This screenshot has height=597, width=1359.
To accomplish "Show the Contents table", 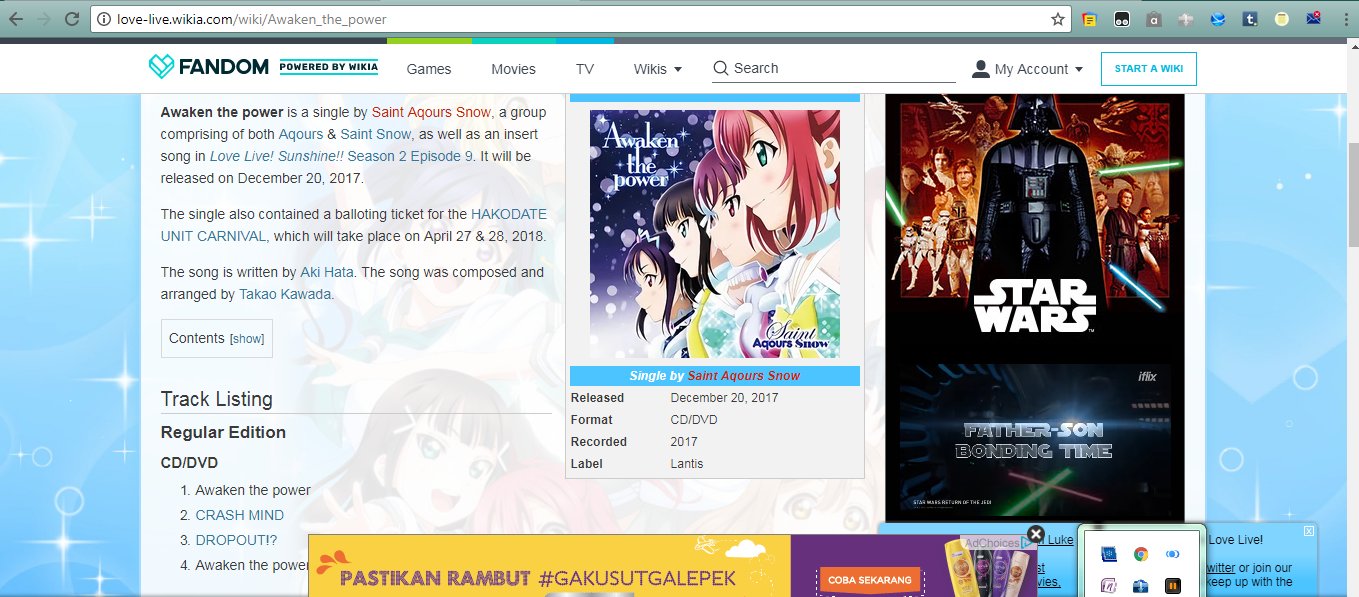I will [x=247, y=339].
